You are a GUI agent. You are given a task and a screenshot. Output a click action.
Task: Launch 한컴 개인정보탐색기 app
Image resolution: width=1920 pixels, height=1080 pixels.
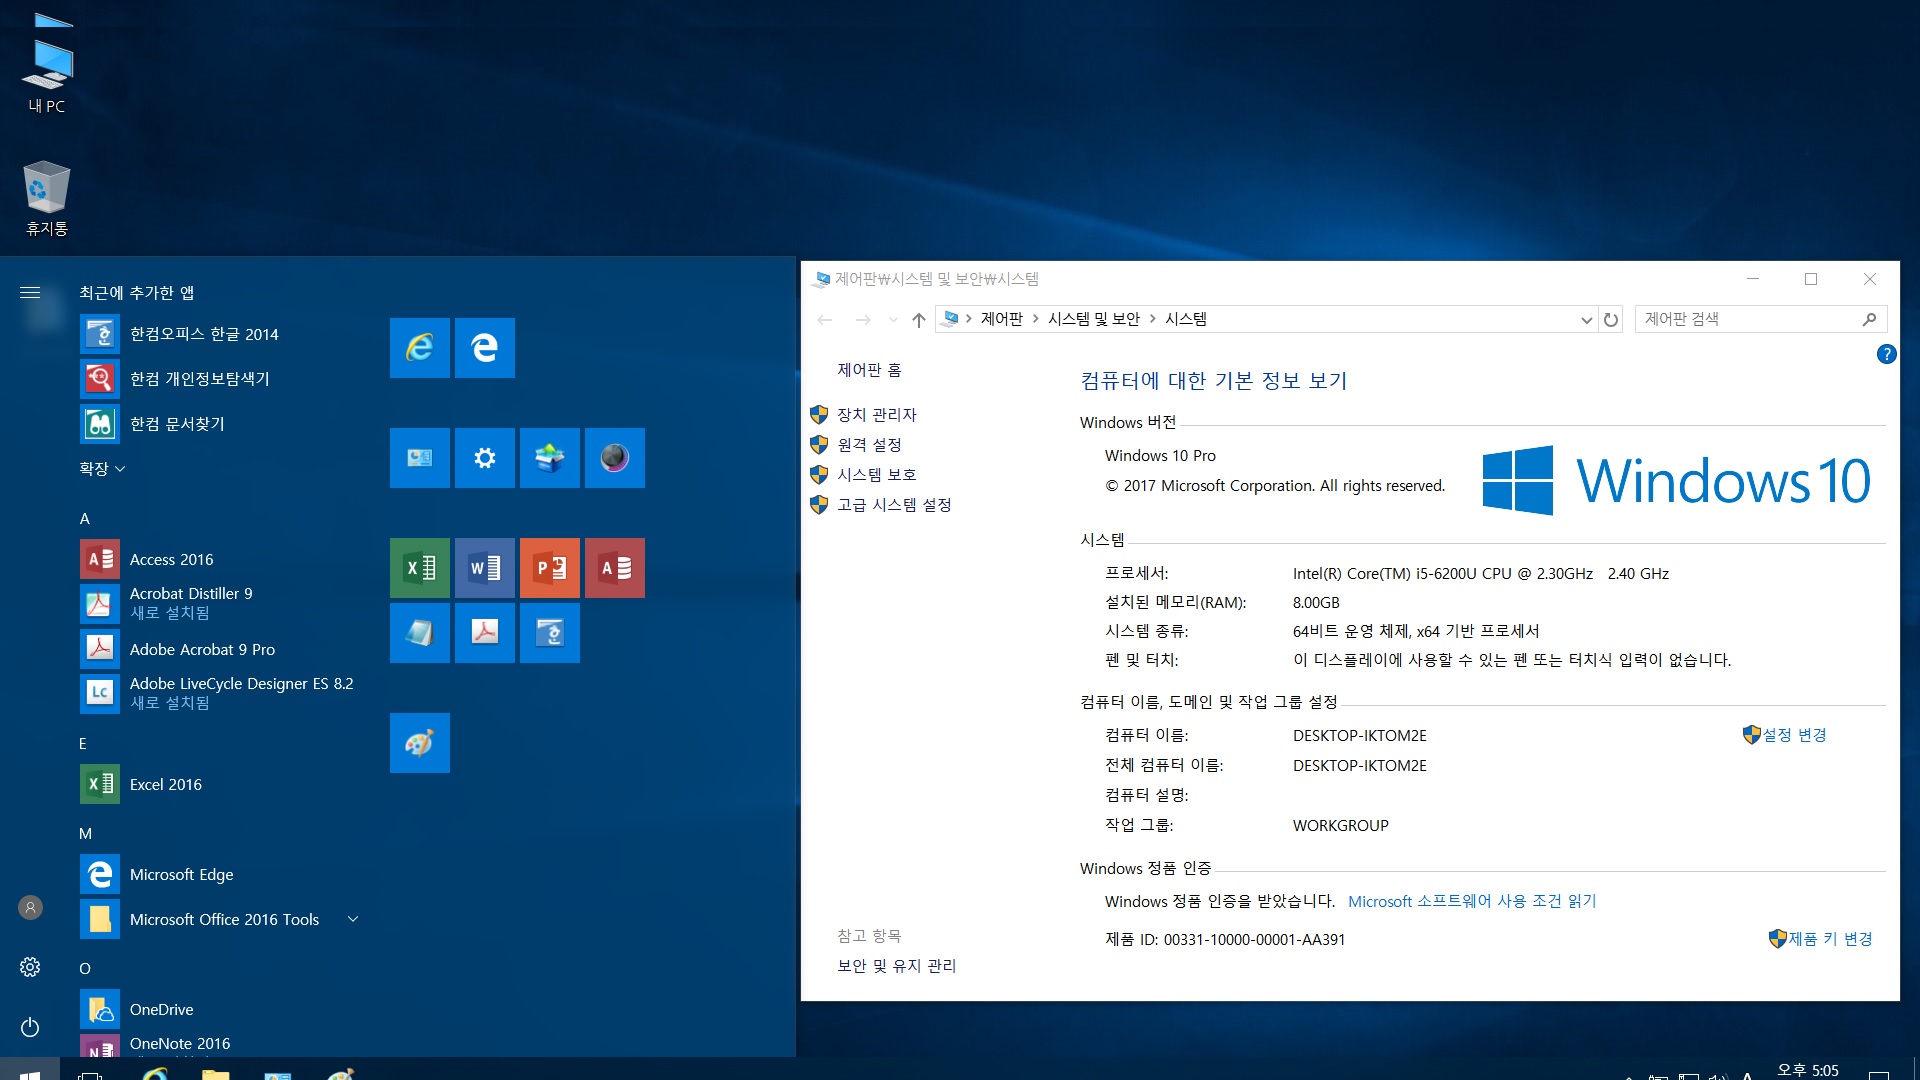coord(220,379)
